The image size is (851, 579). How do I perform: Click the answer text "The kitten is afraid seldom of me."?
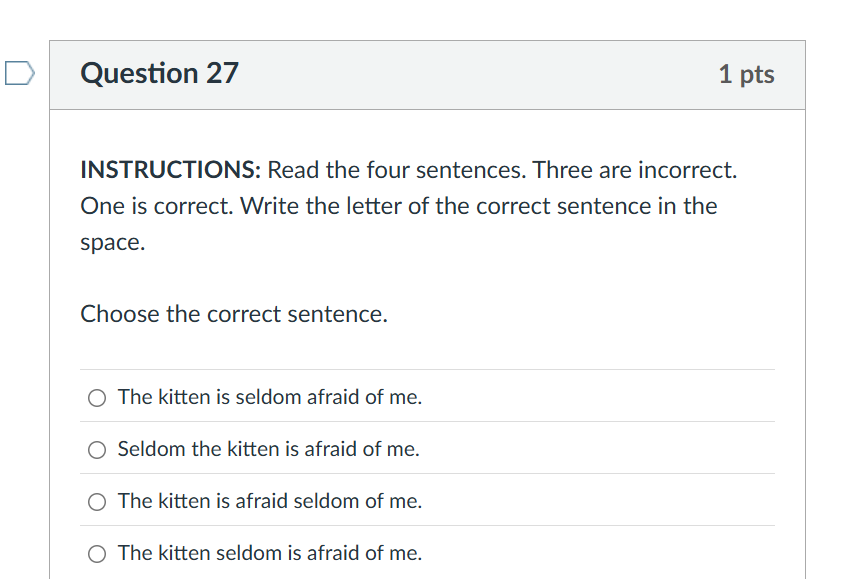point(270,501)
